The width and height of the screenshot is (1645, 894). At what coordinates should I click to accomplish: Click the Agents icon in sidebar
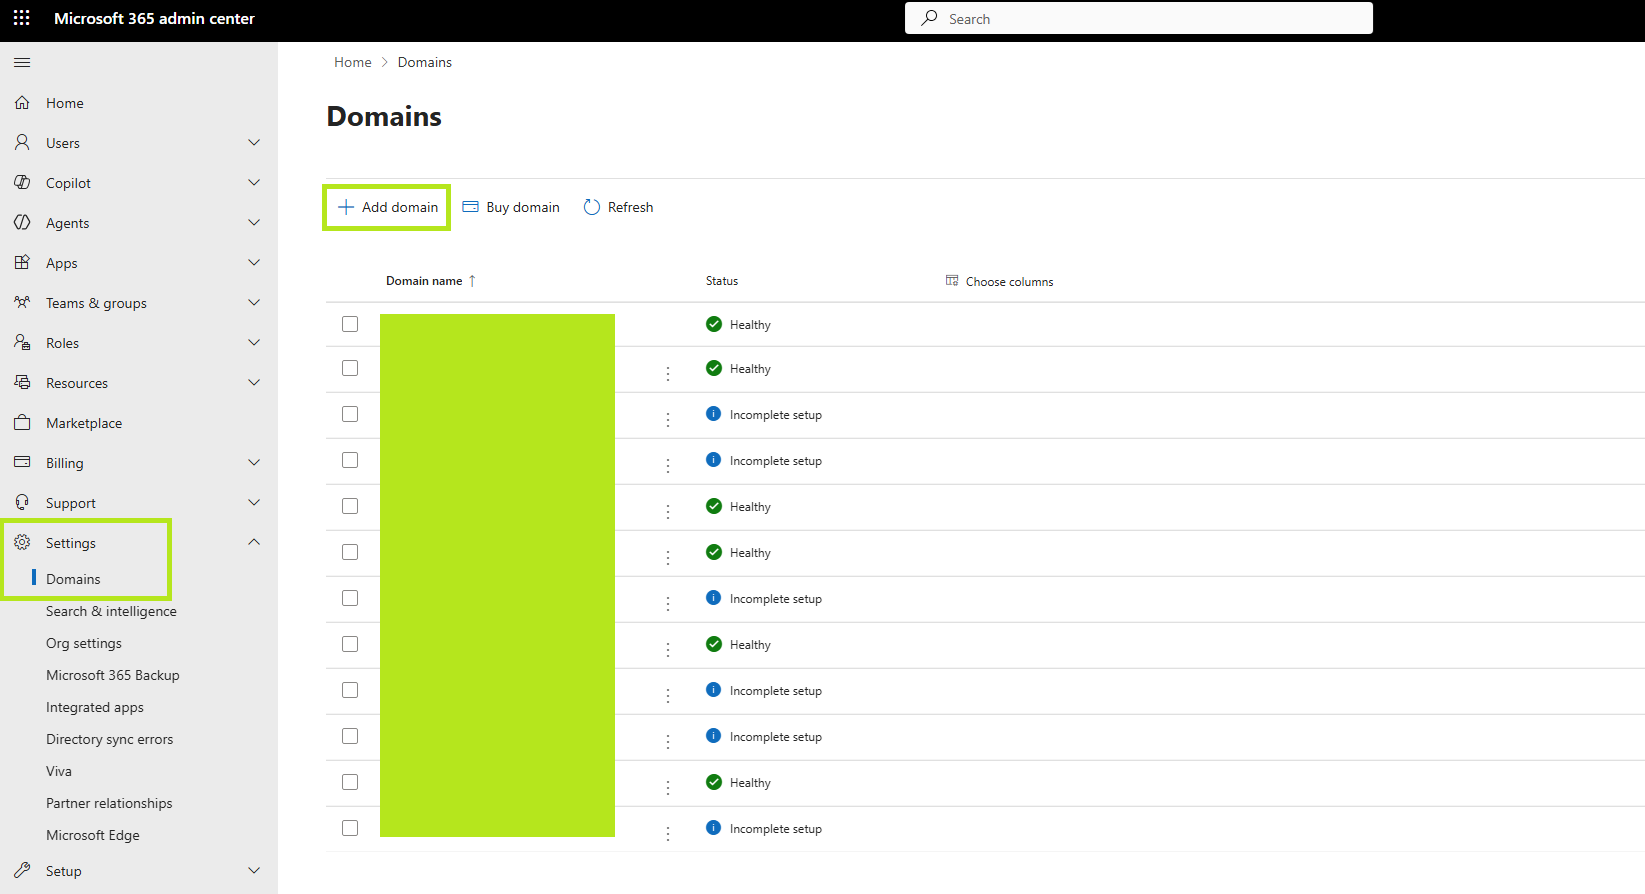coord(22,223)
